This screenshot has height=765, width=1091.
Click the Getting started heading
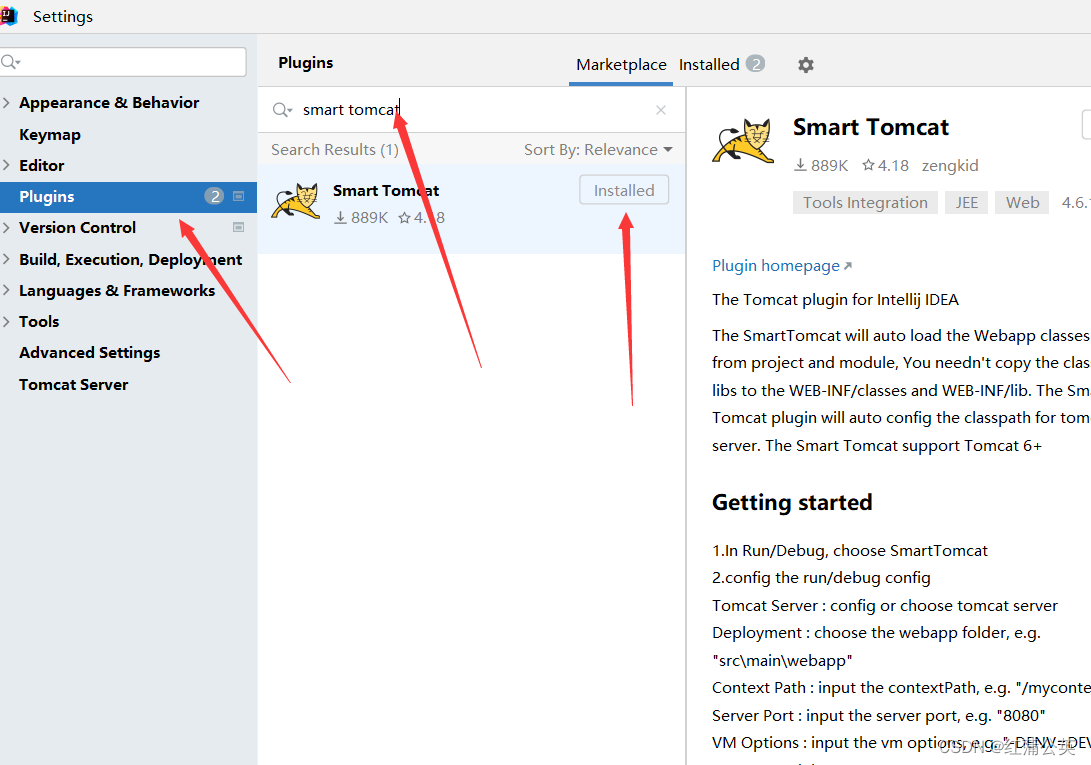pos(792,503)
